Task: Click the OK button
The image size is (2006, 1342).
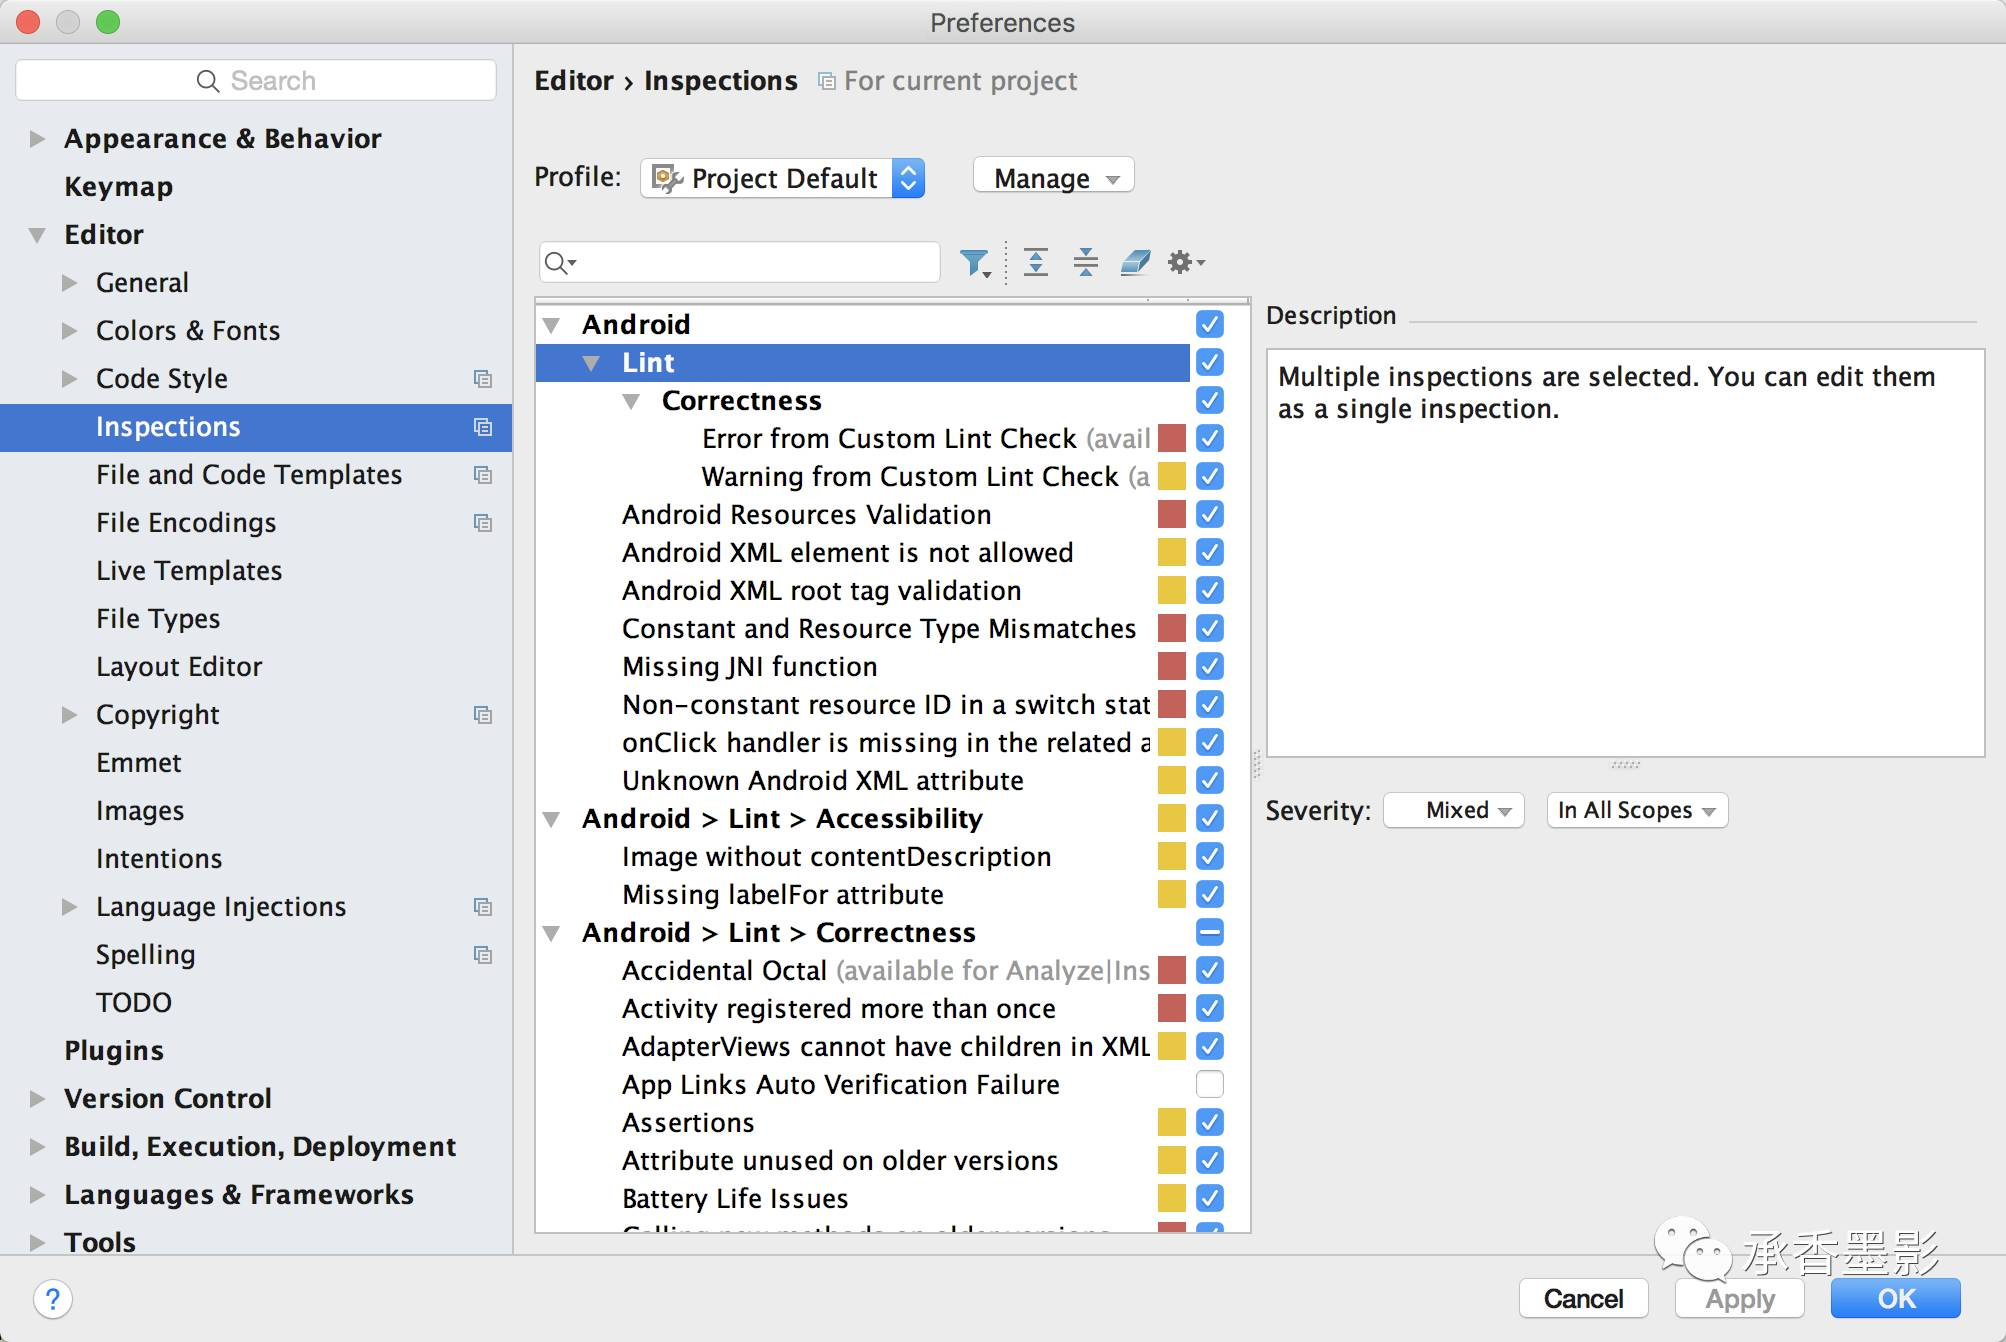Action: click(x=1895, y=1299)
